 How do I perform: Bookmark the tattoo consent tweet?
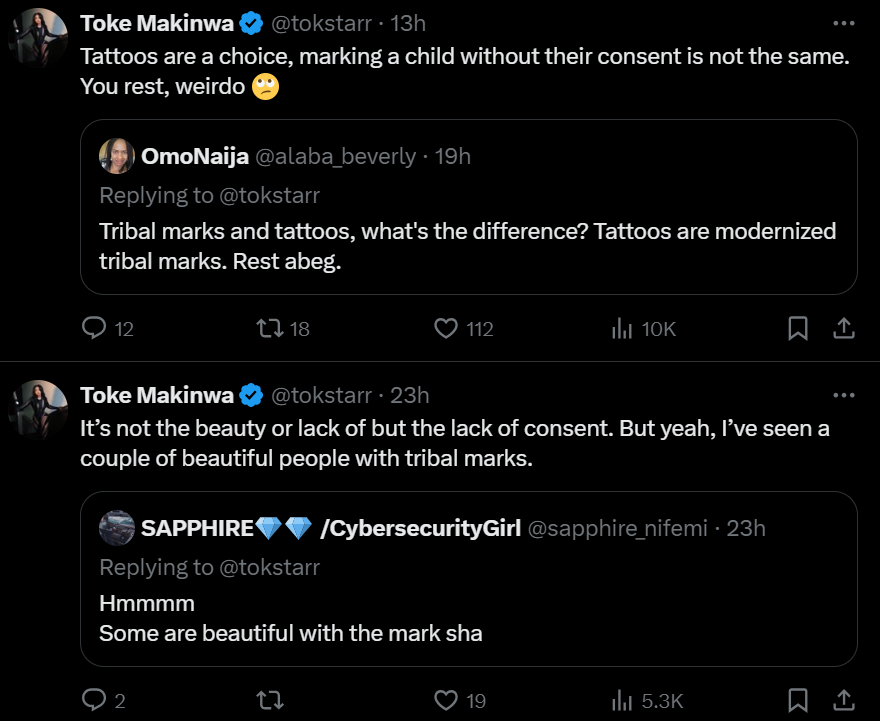[x=798, y=328]
